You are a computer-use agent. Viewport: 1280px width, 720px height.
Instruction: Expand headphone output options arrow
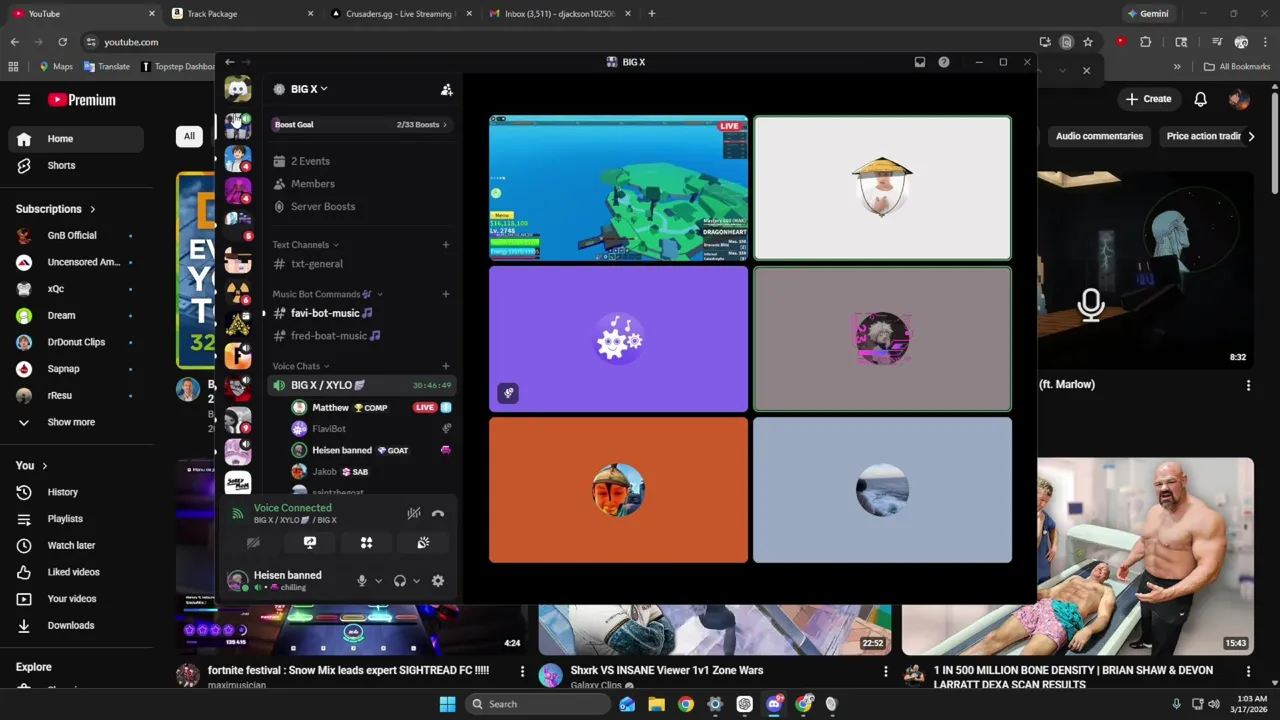[416, 581]
